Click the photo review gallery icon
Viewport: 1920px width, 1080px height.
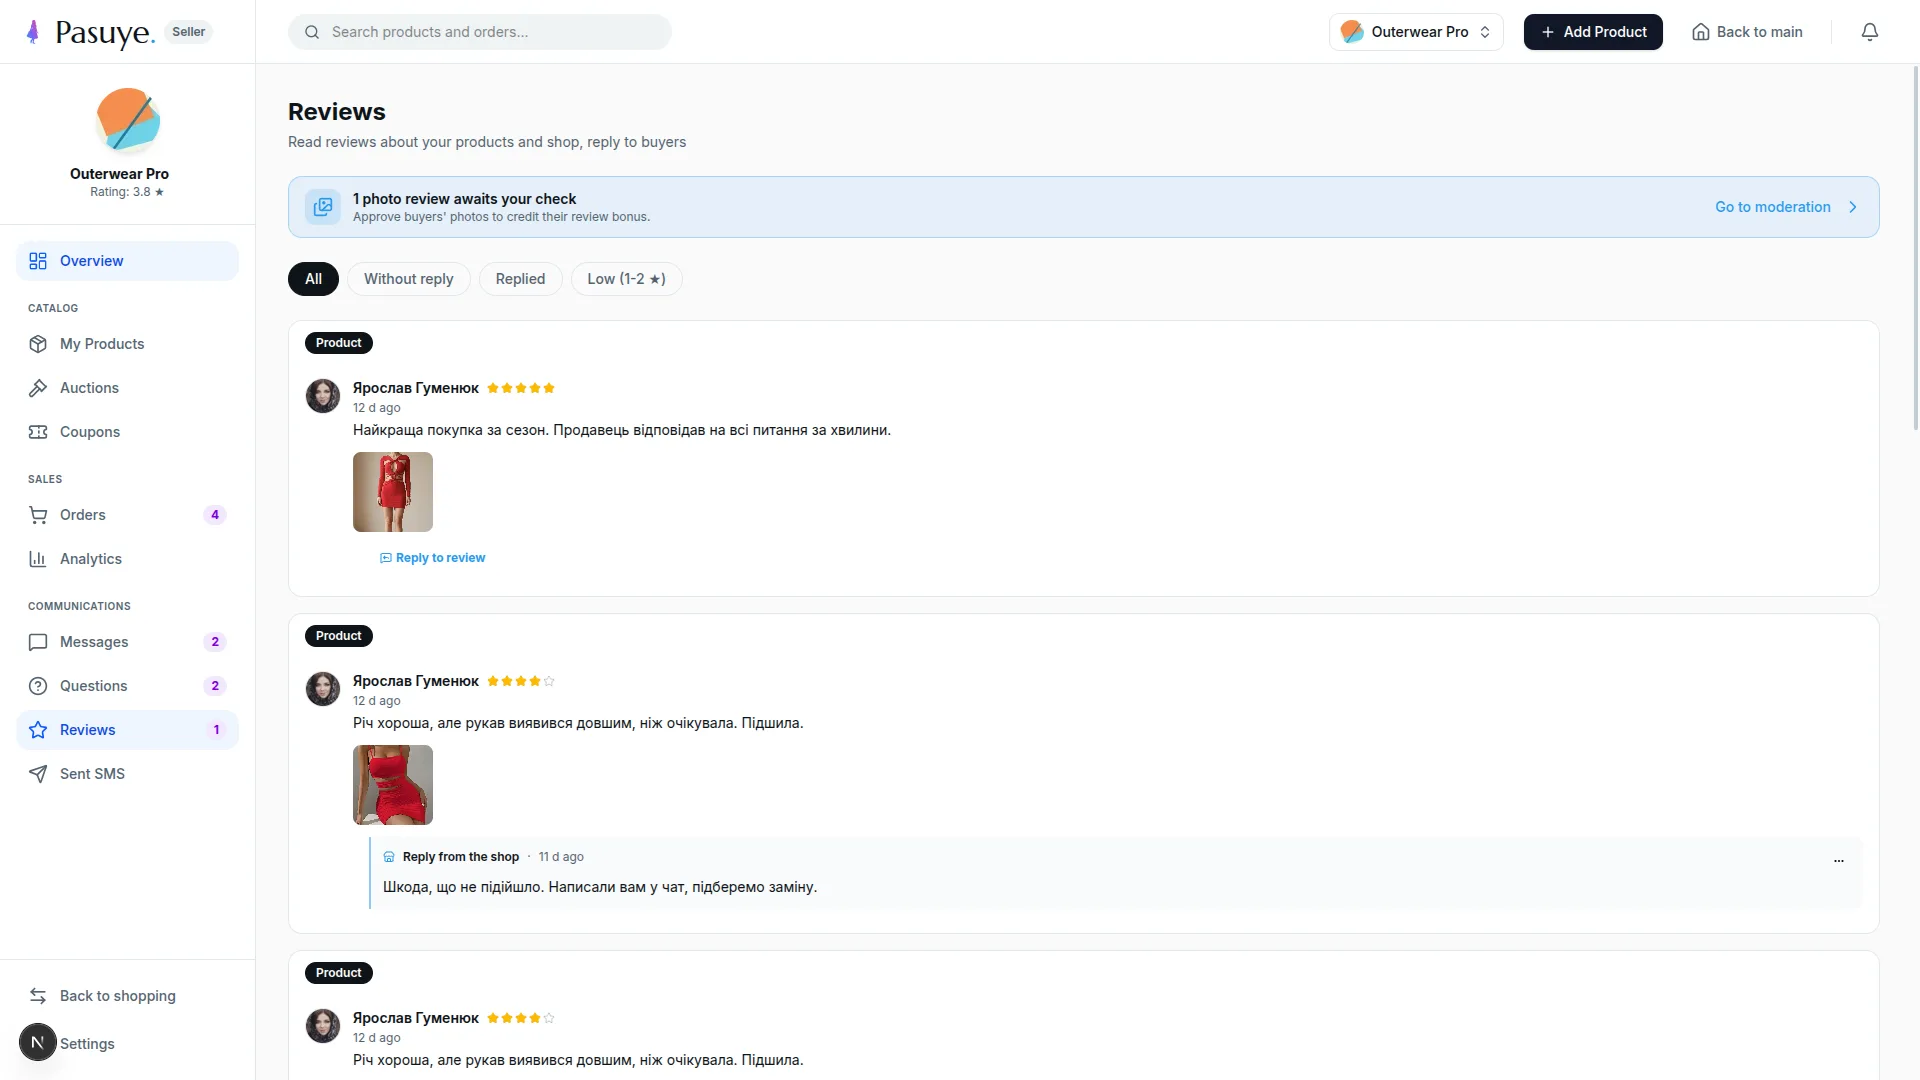pyautogui.click(x=322, y=207)
